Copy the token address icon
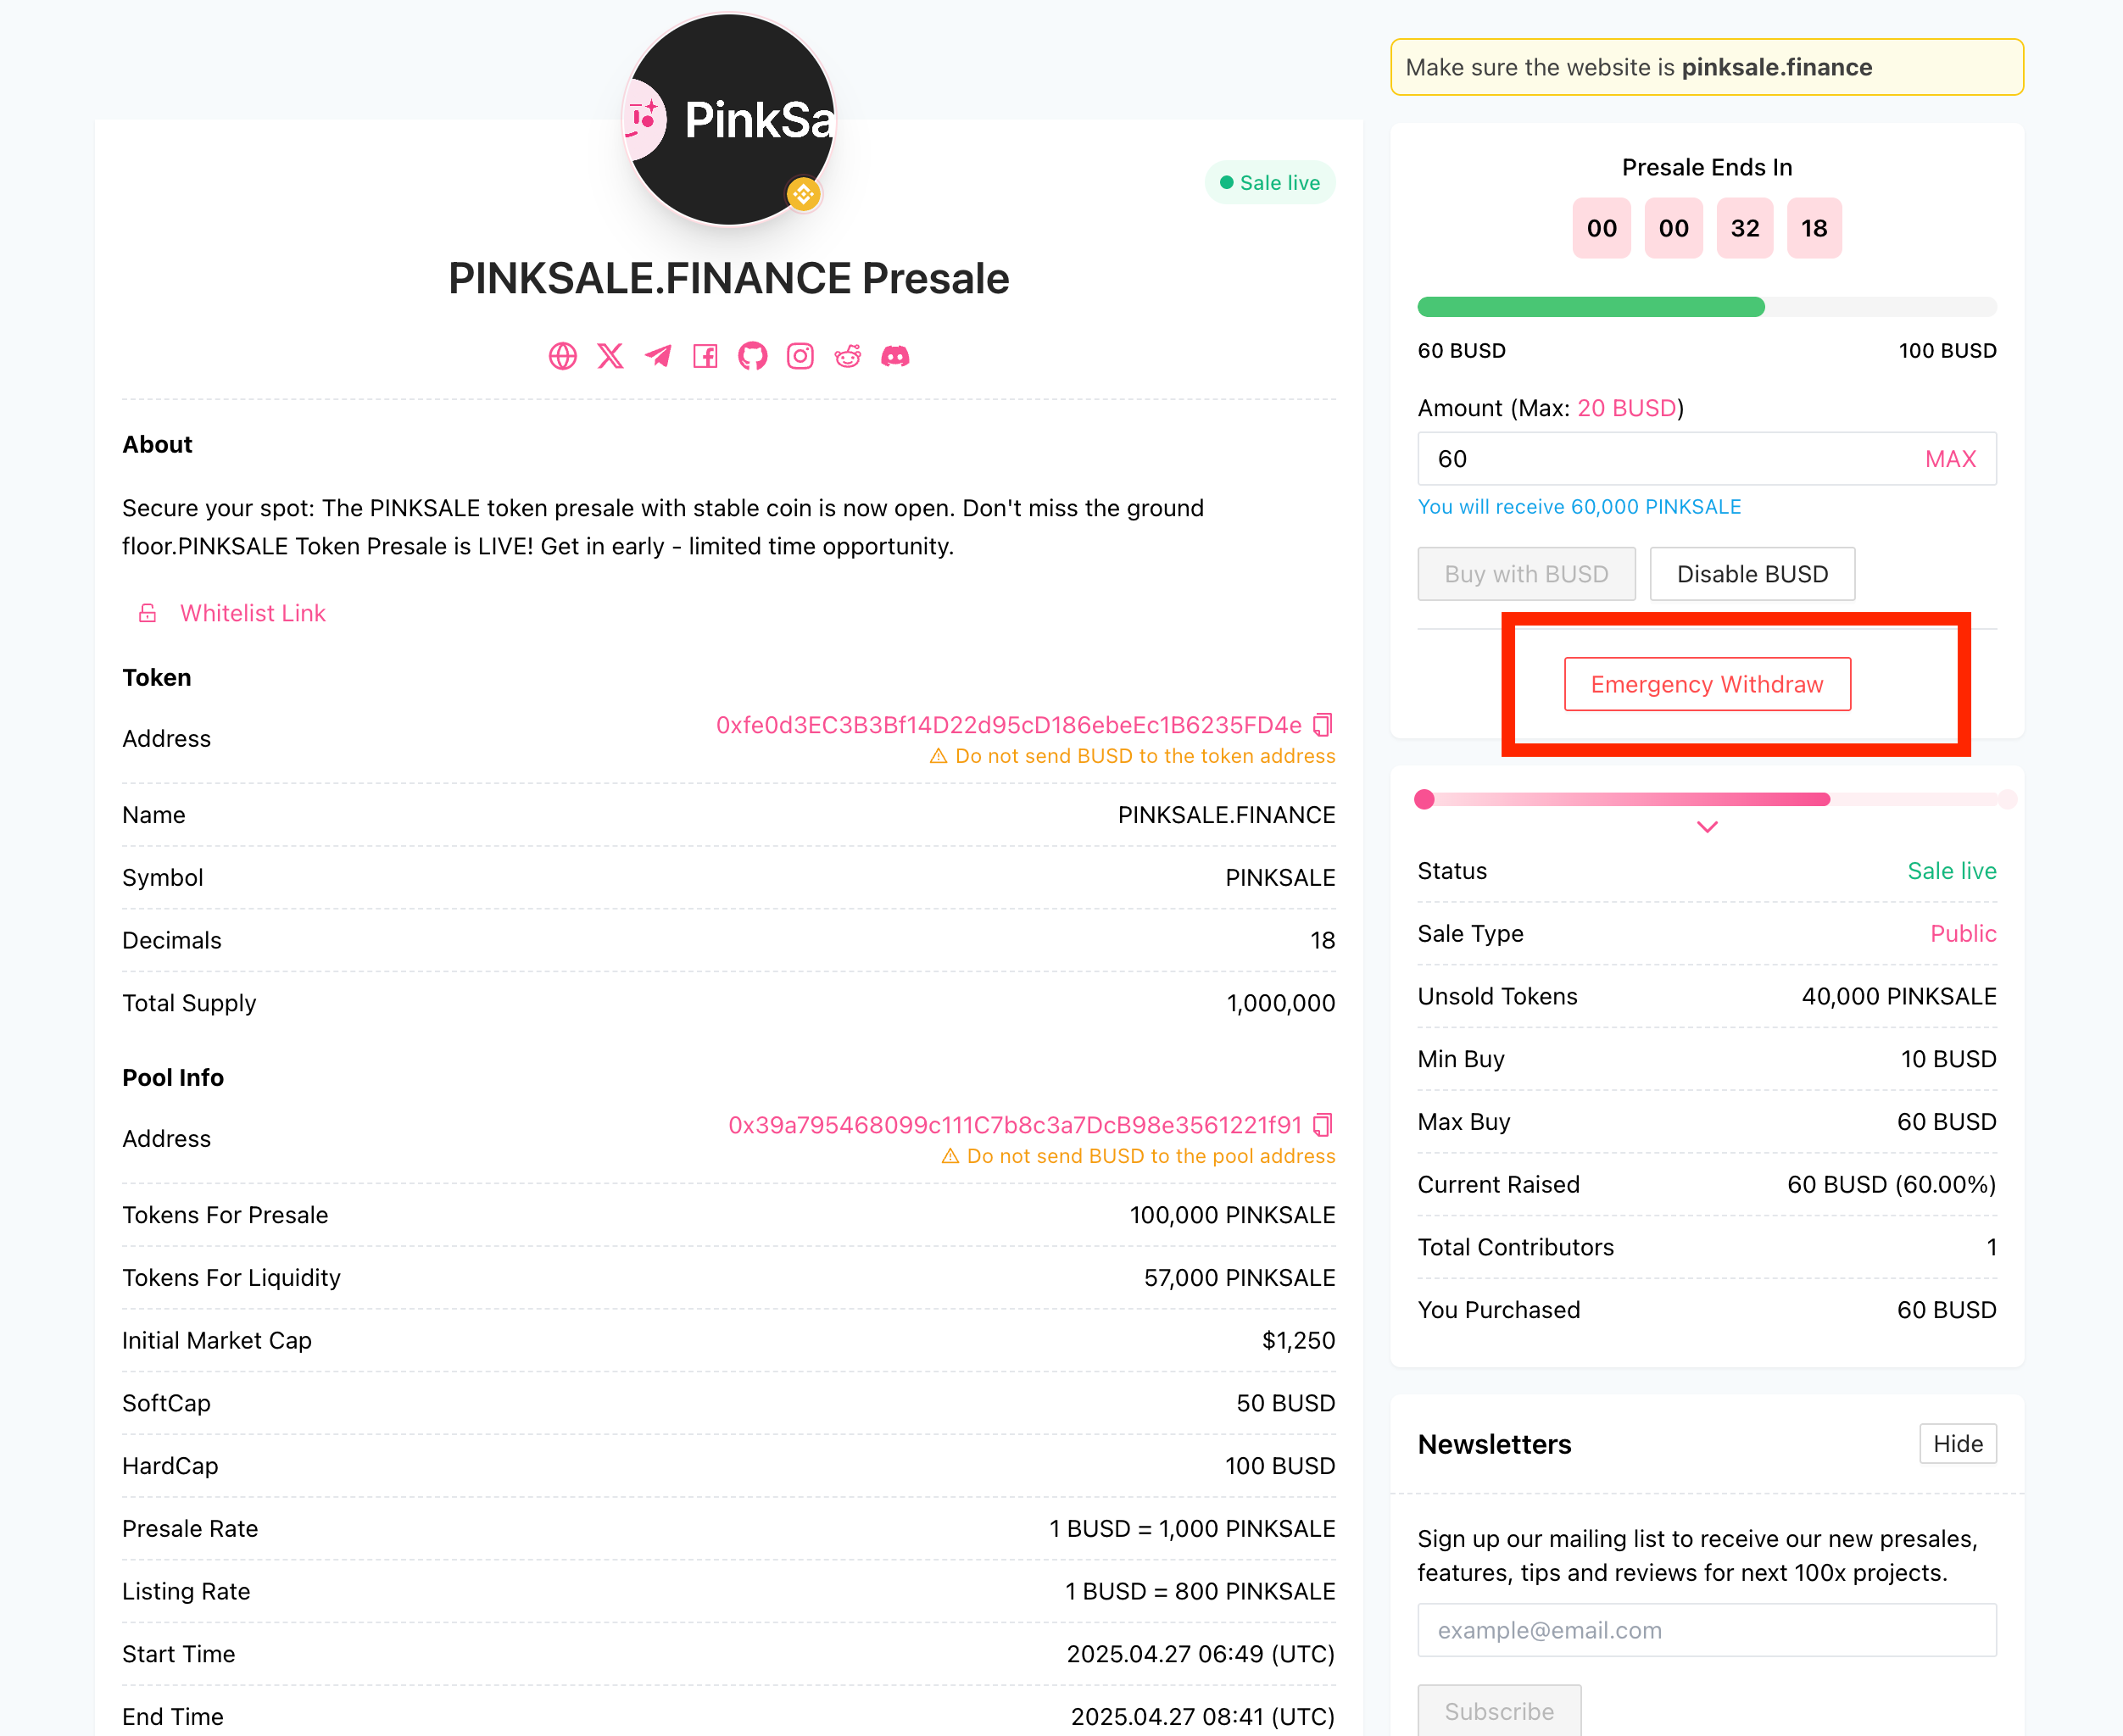2123x1736 pixels. [x=1323, y=725]
